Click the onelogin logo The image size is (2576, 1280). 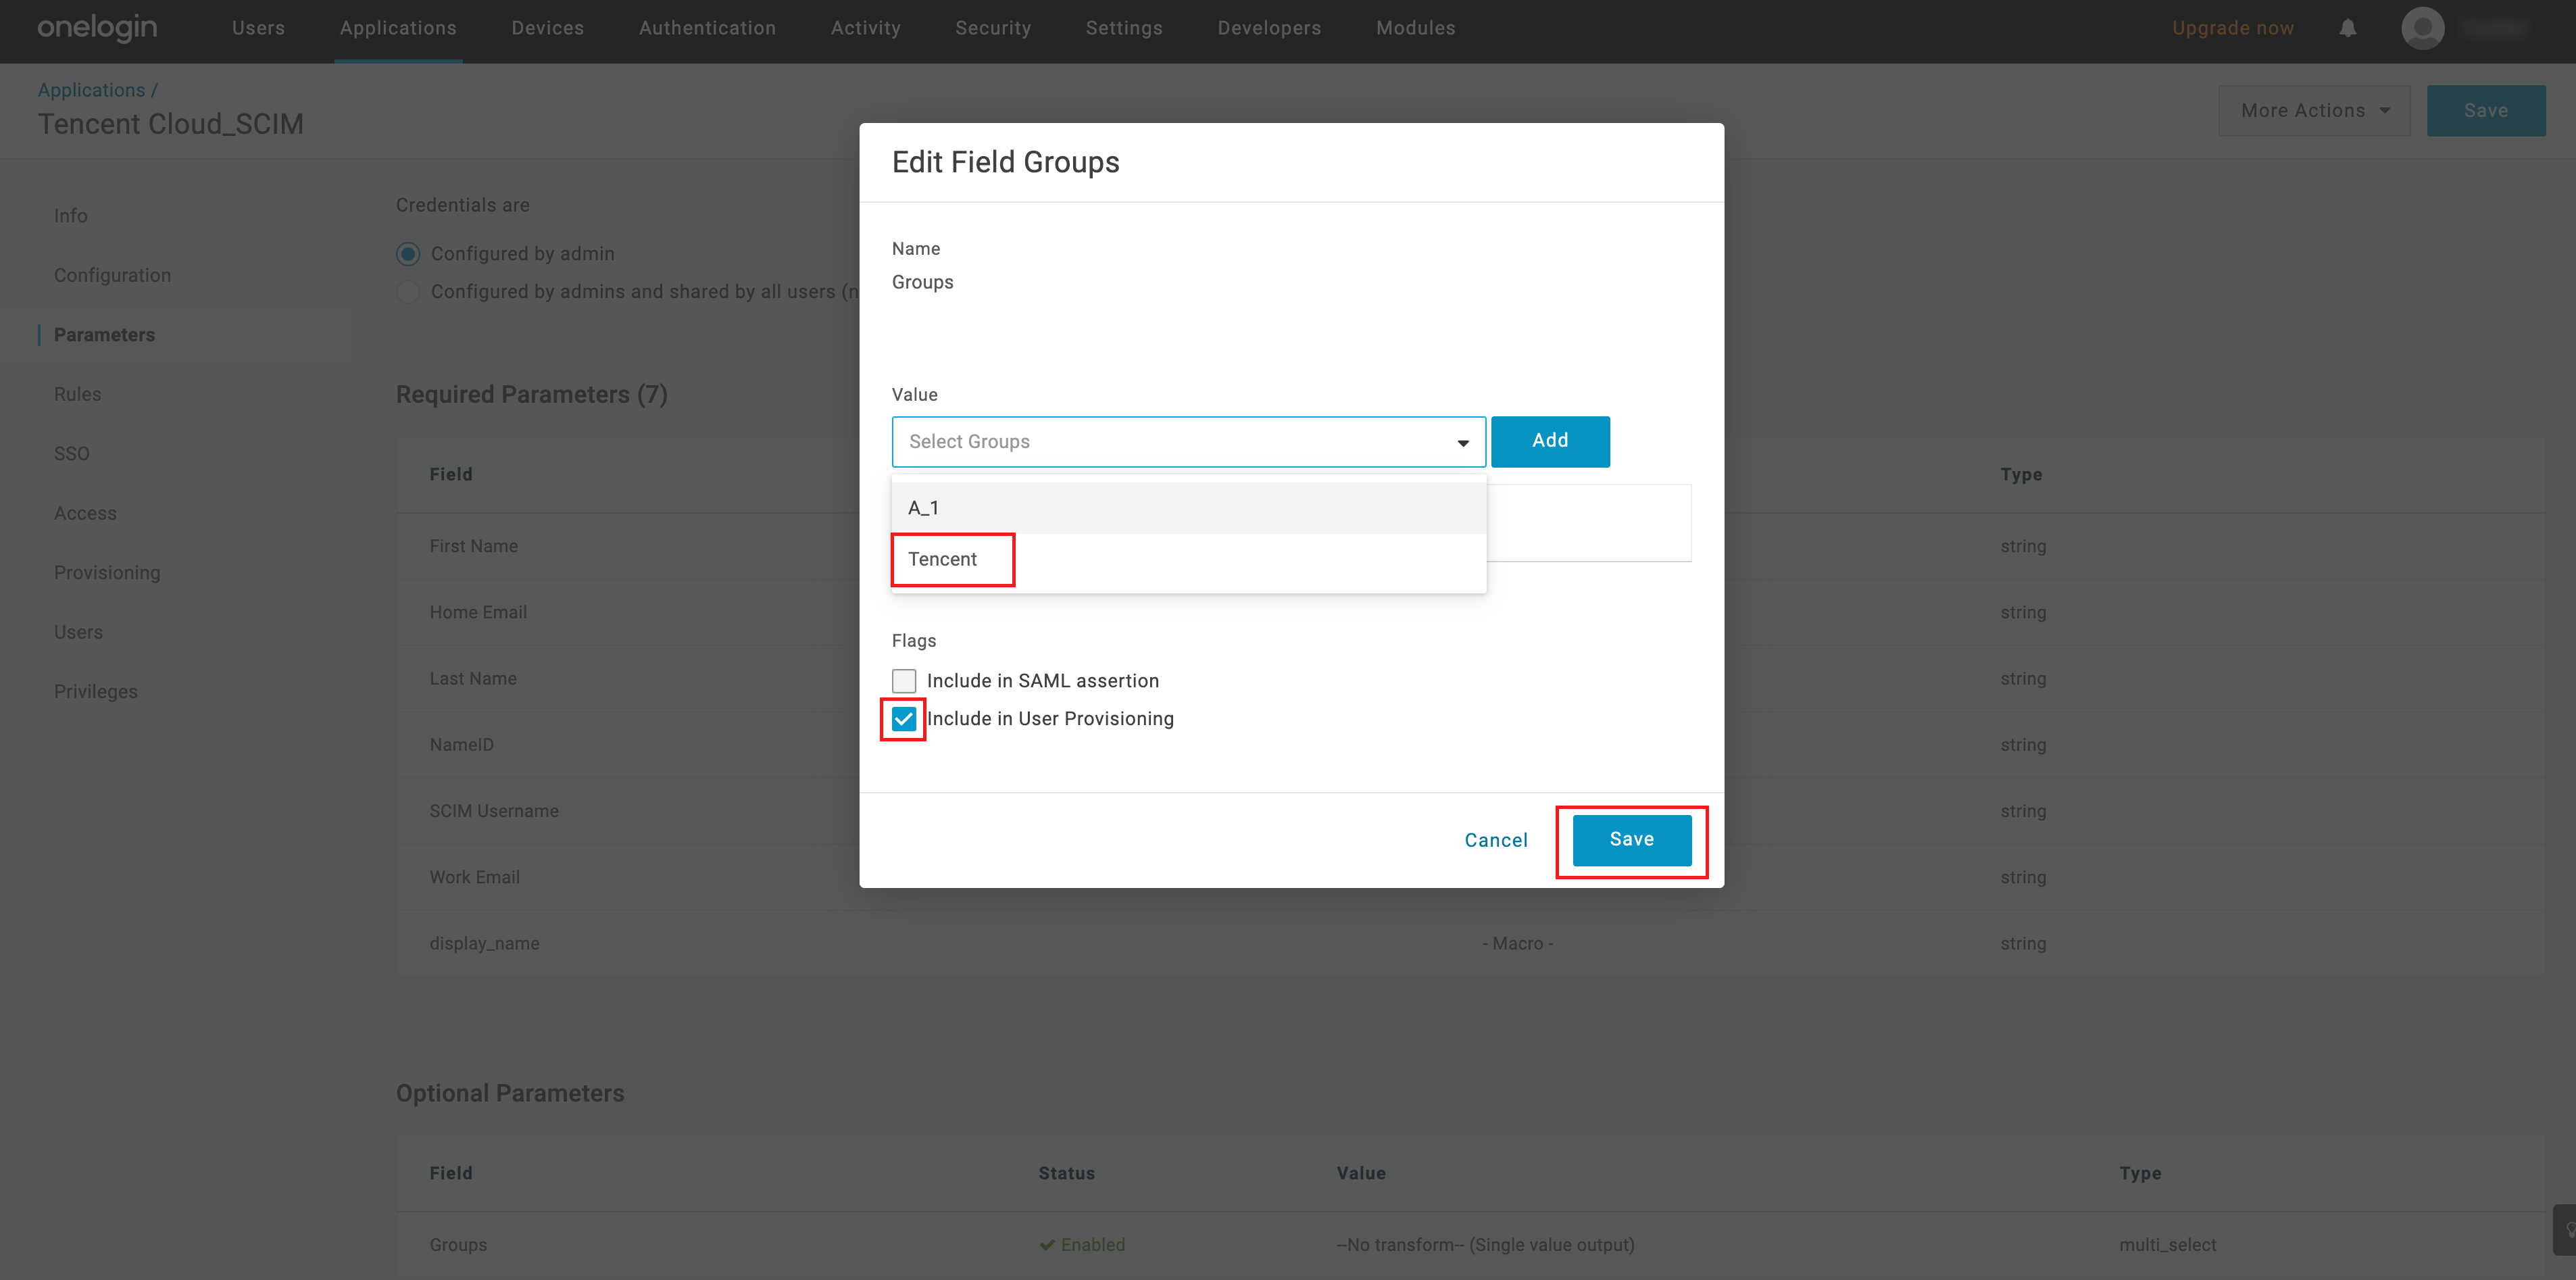pyautogui.click(x=97, y=27)
